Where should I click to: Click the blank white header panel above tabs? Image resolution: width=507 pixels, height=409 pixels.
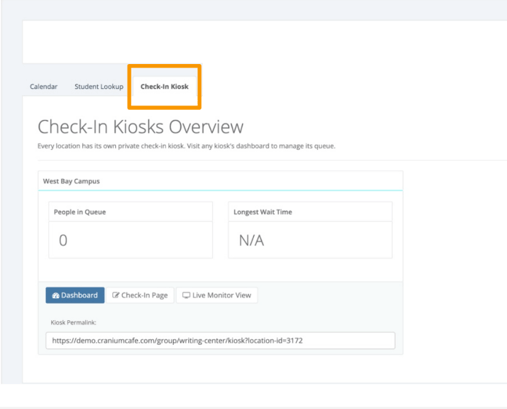265,42
